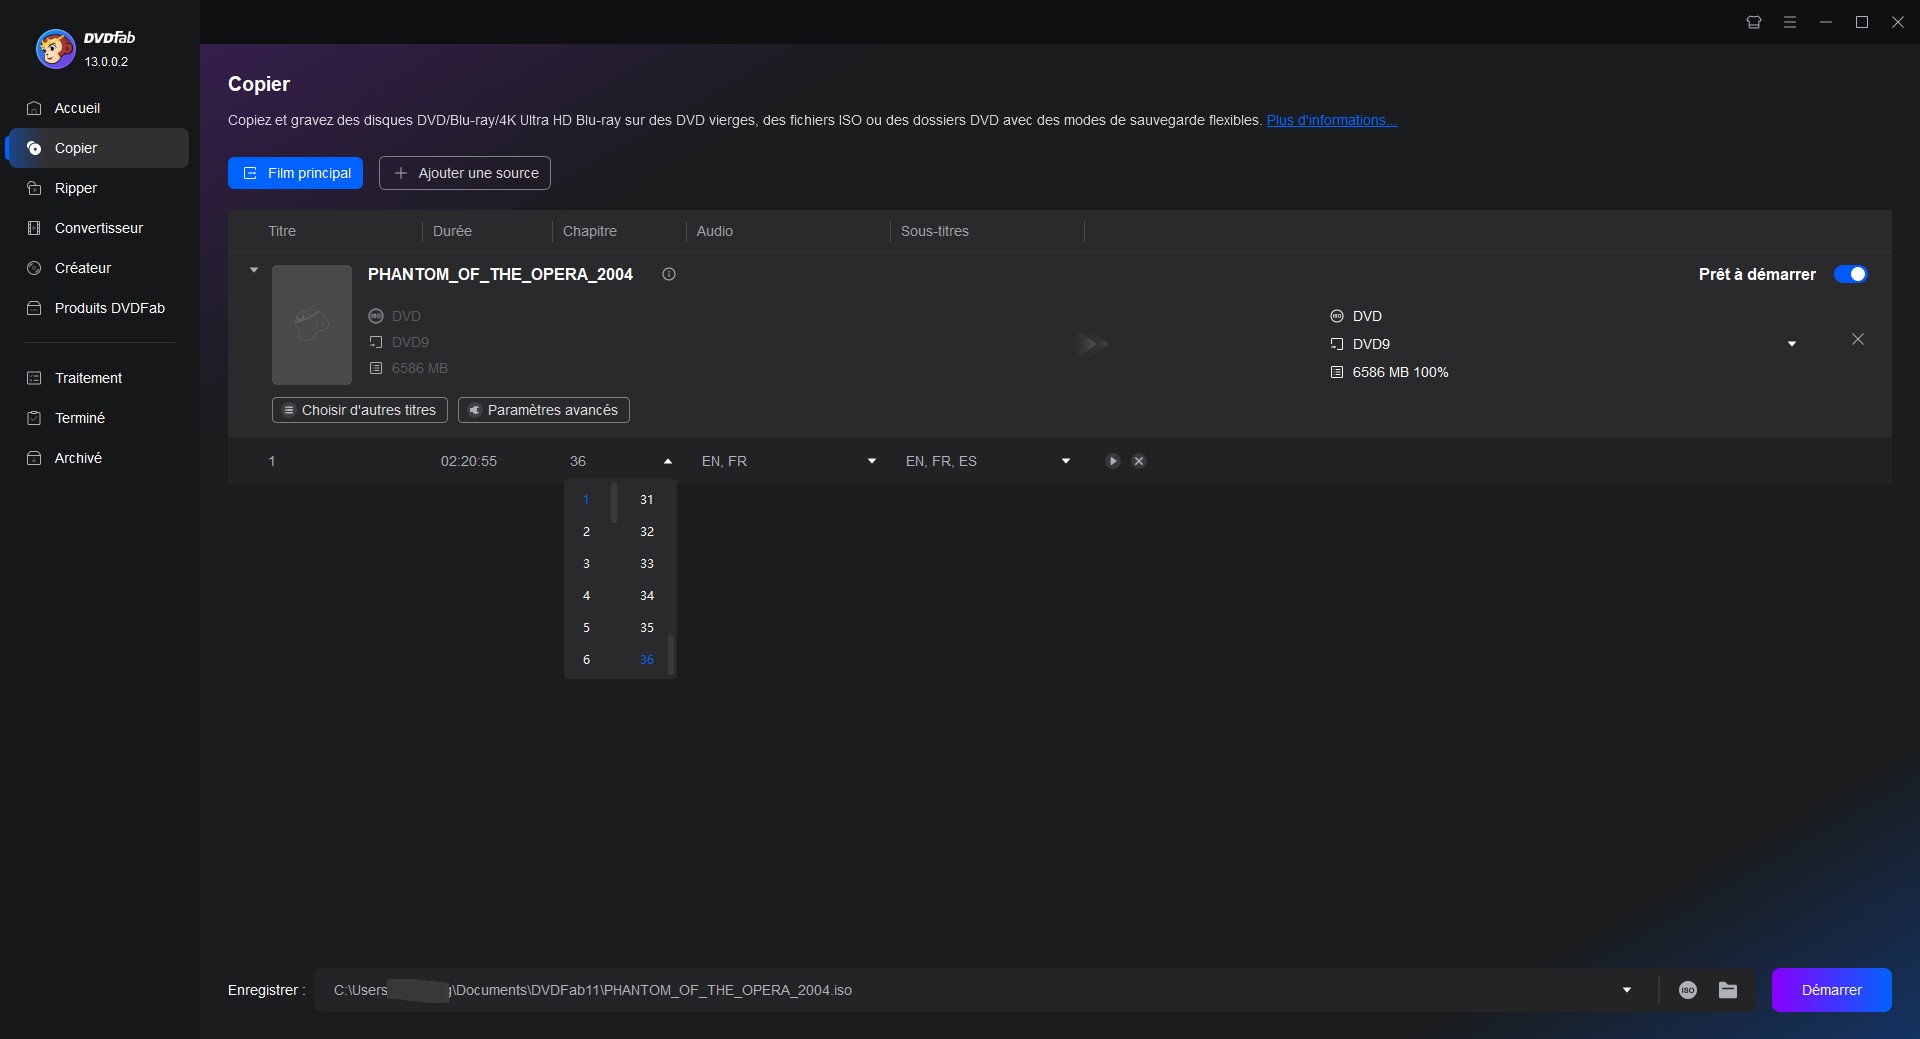Open the Créateur module

click(97, 268)
